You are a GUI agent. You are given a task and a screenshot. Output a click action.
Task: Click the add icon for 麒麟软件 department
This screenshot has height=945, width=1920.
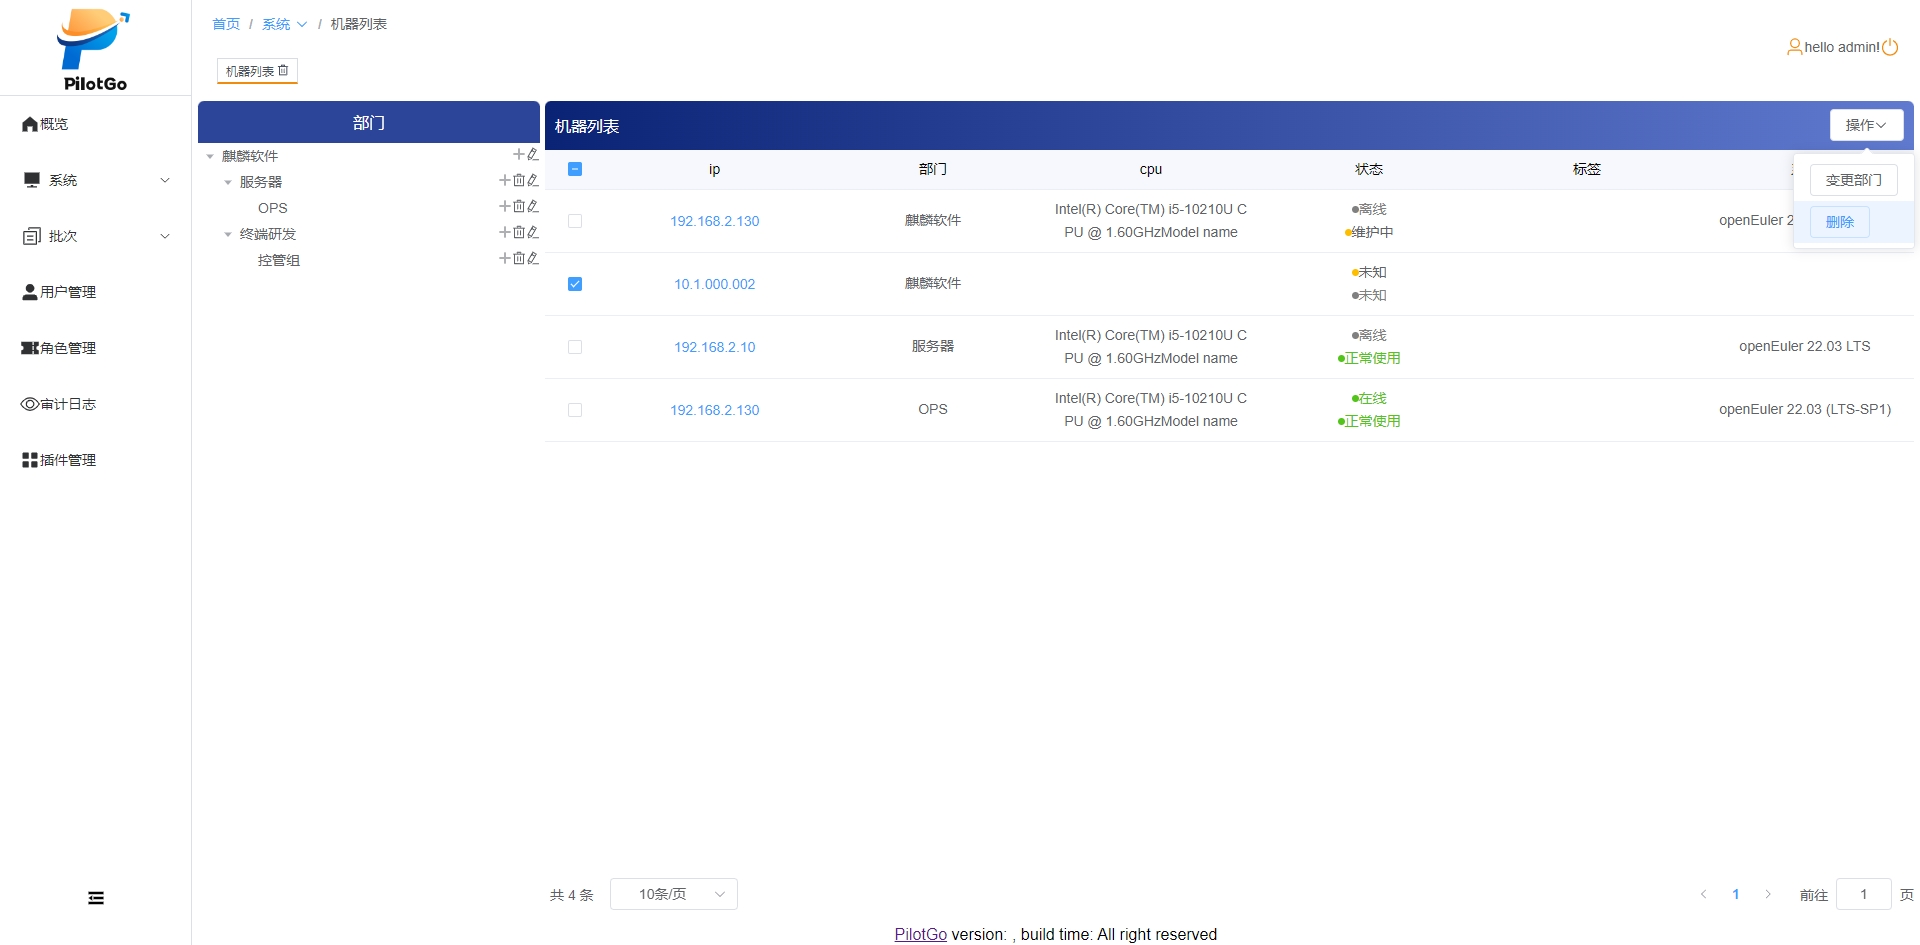518,154
